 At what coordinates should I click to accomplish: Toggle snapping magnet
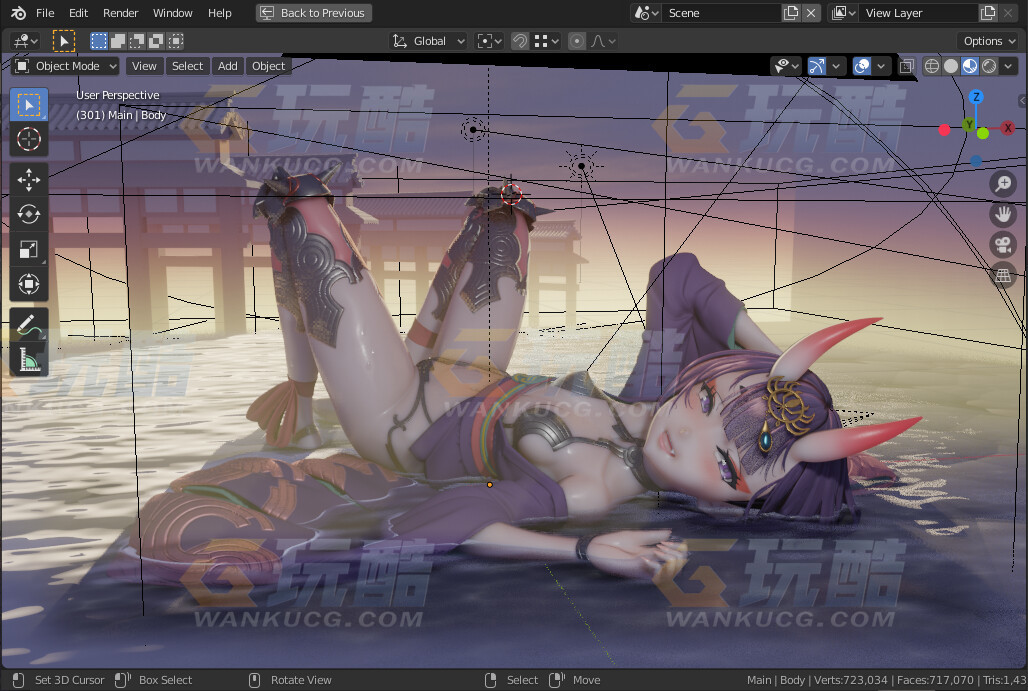(x=519, y=41)
